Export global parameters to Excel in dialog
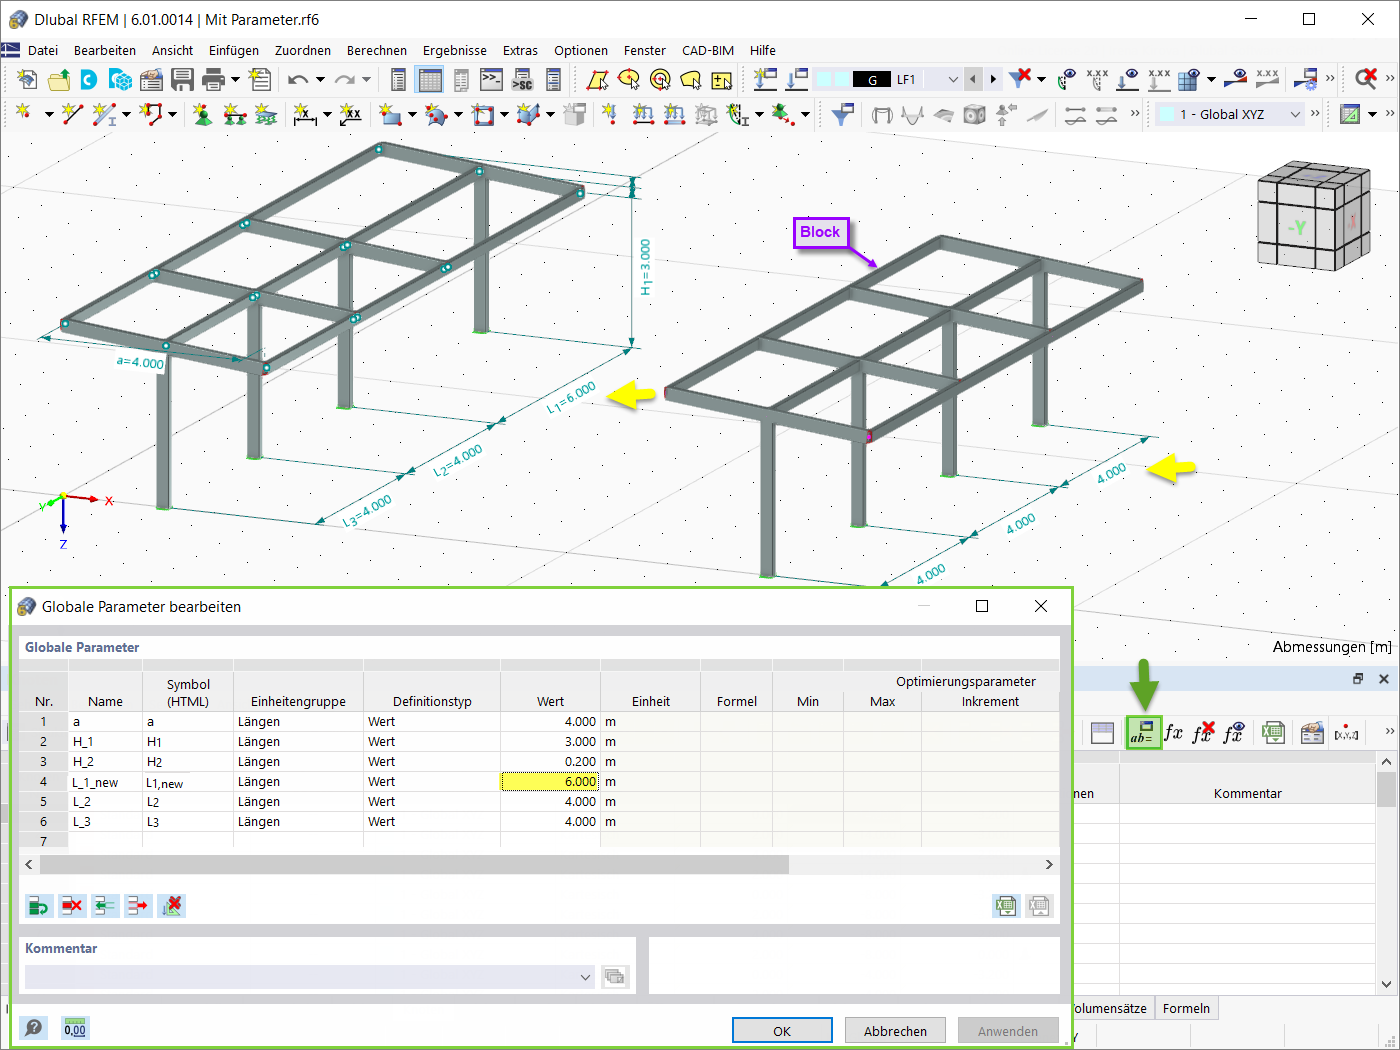Viewport: 1400px width, 1050px height. click(x=1006, y=906)
